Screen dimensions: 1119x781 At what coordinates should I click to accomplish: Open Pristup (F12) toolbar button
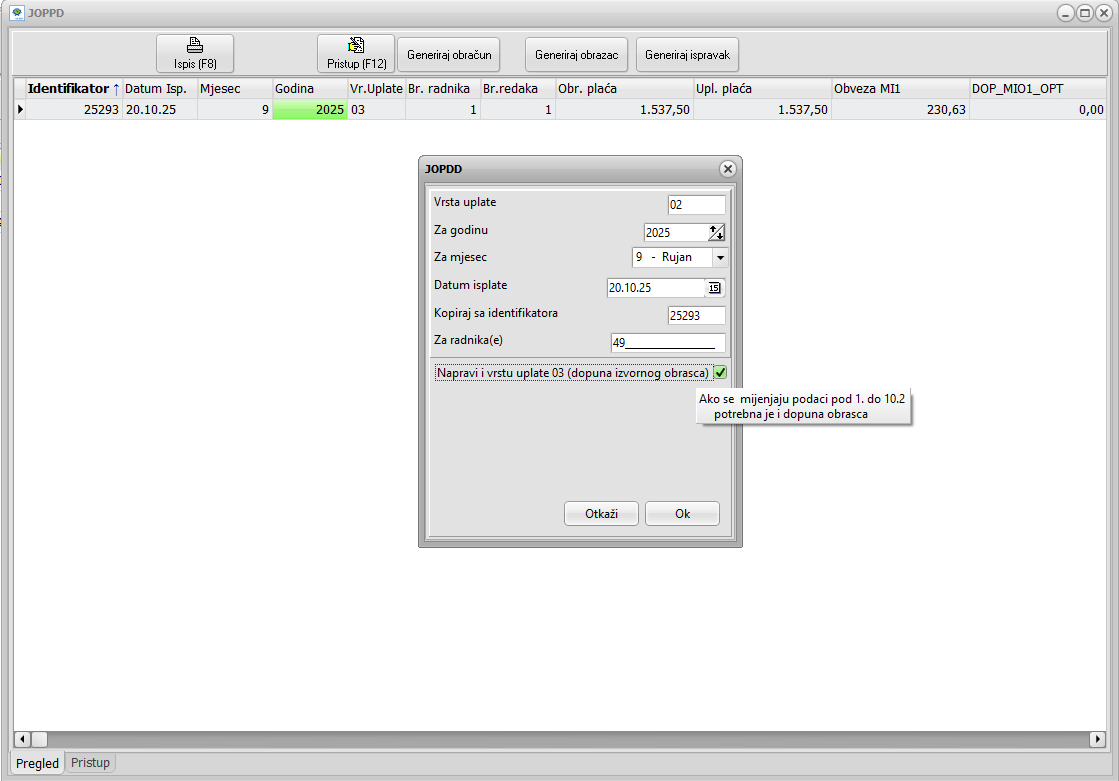click(356, 53)
